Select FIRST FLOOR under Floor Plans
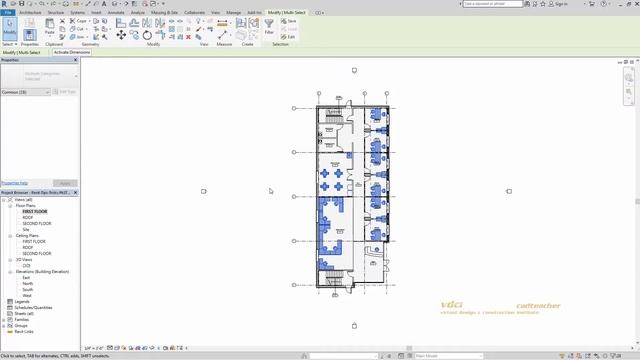Screen dimensions: 640x360 (35, 211)
